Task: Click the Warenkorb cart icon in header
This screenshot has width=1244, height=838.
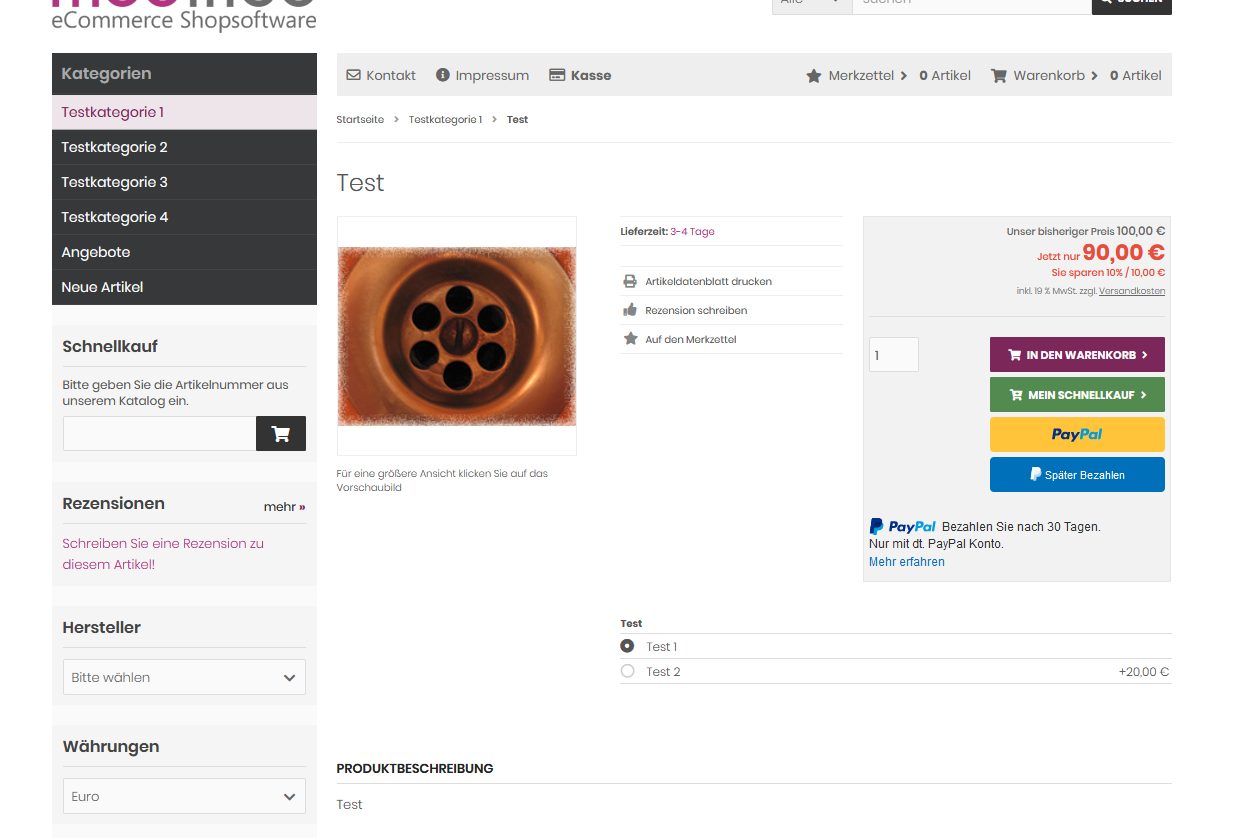Action: click(x=998, y=76)
